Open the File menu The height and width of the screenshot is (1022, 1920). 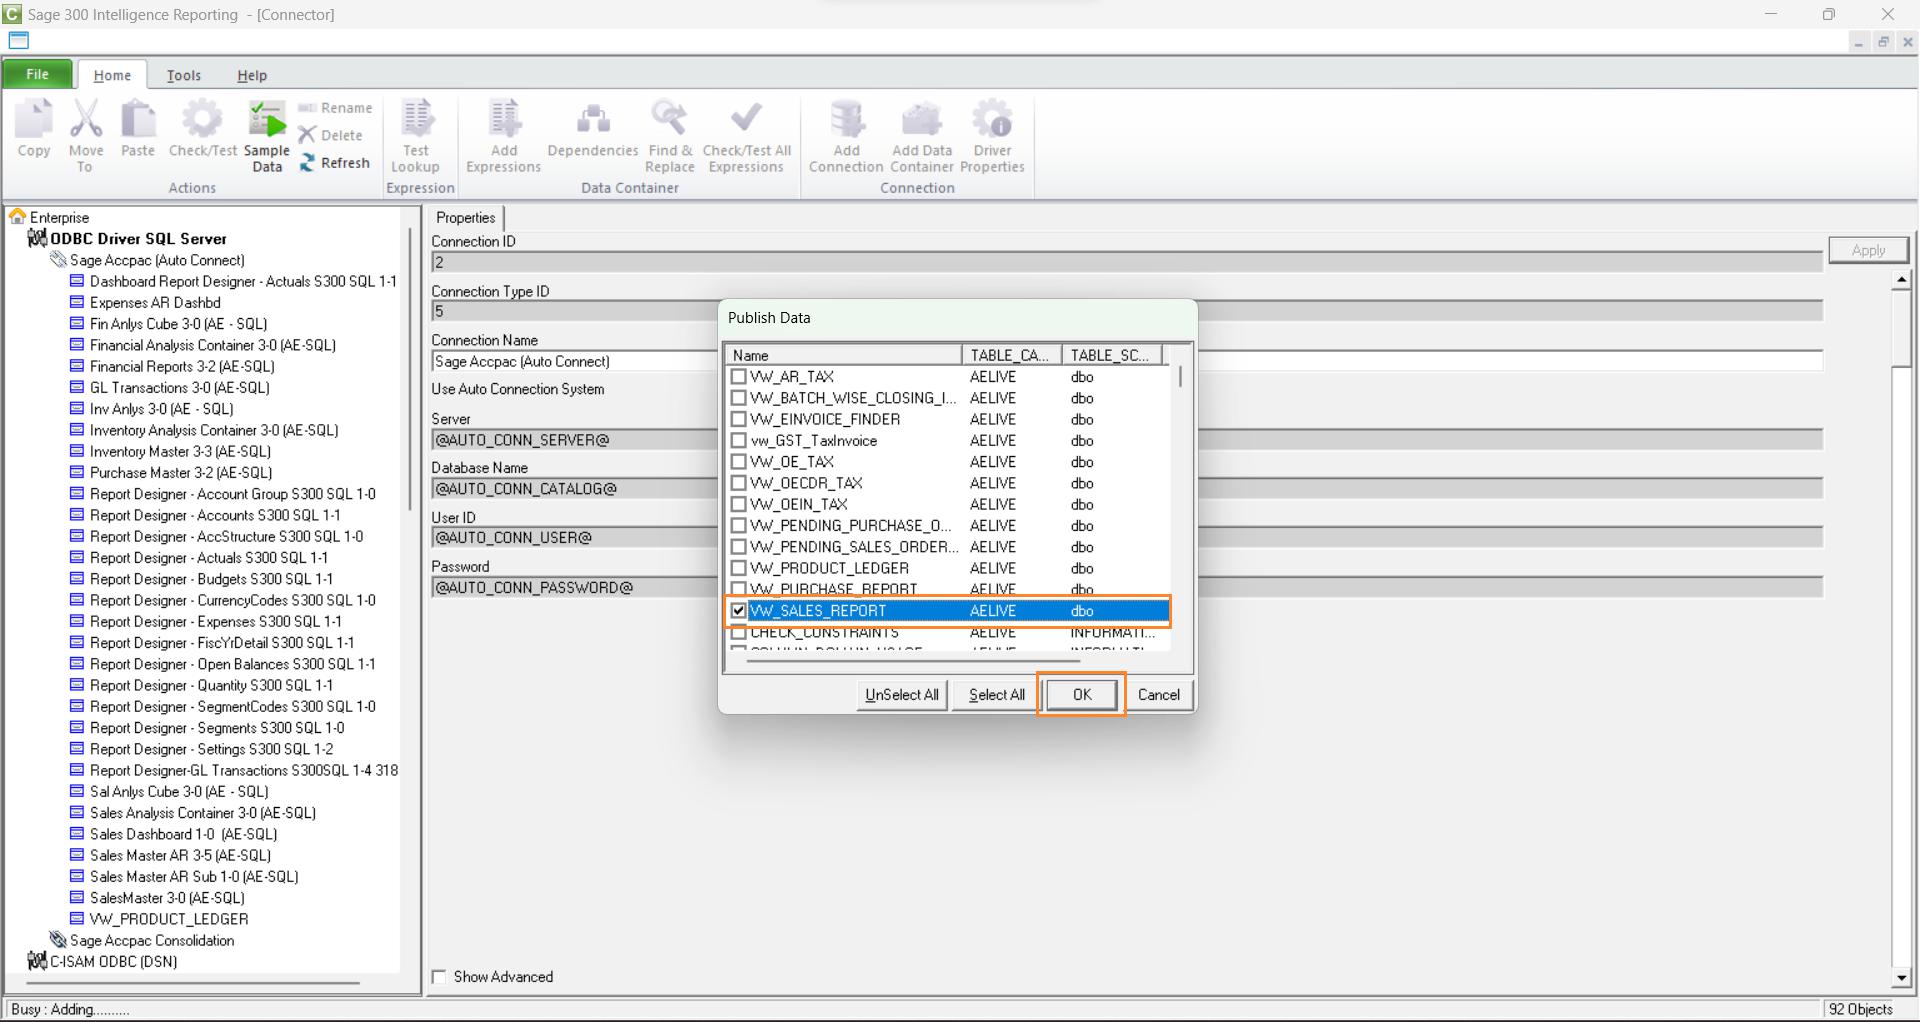37,74
